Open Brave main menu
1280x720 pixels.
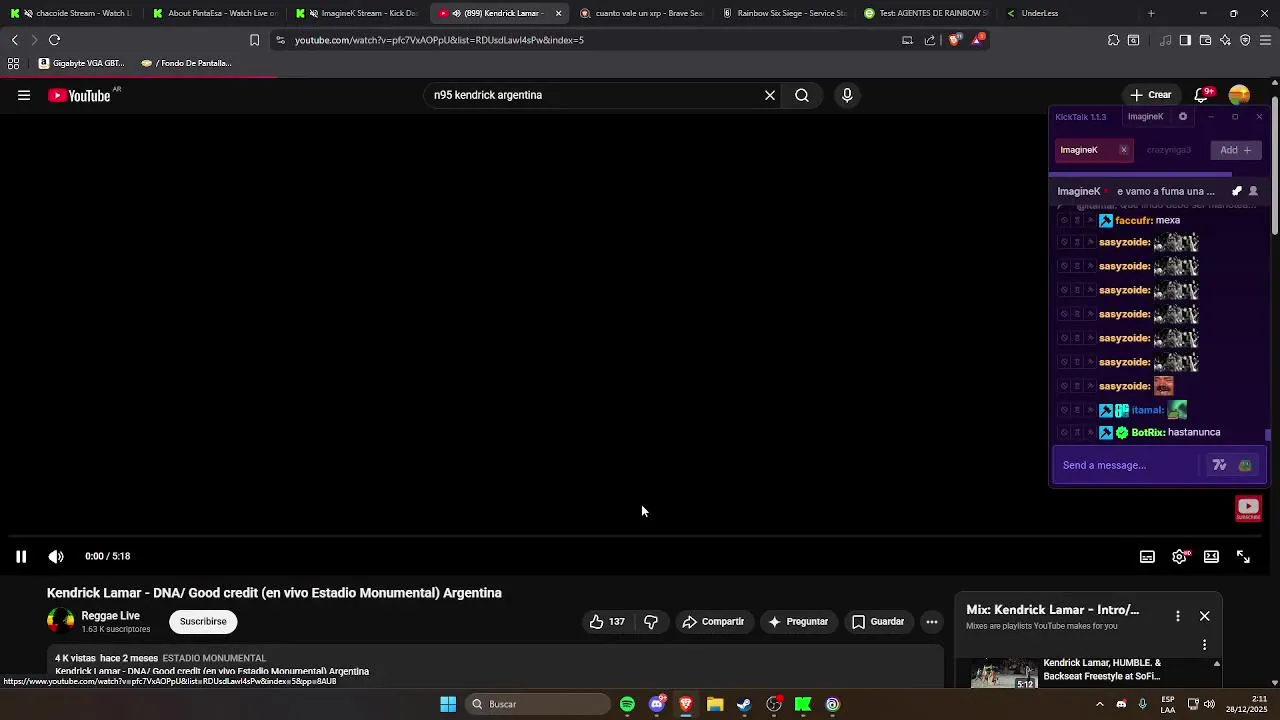point(1266,40)
